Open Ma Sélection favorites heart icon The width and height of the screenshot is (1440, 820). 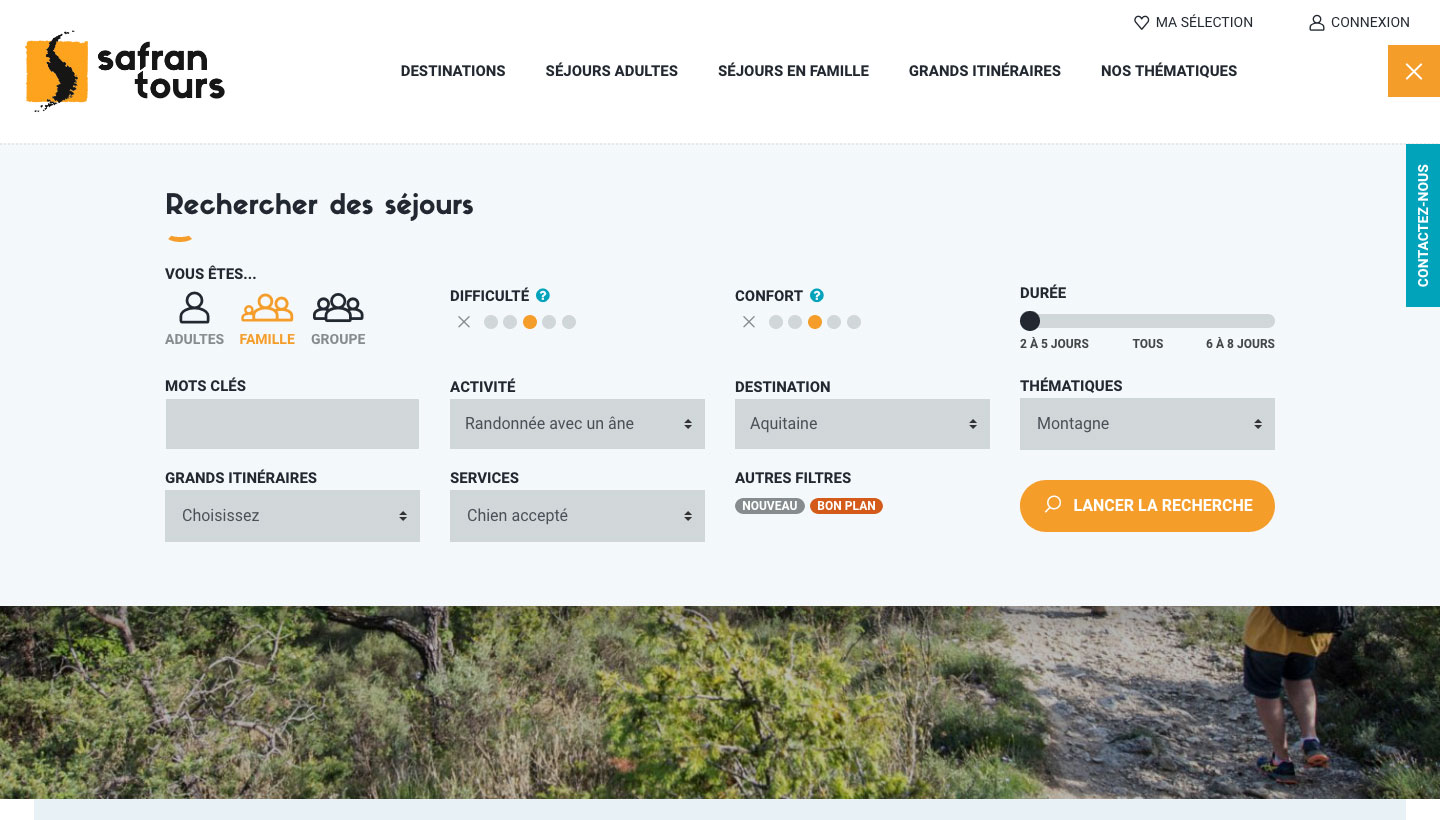pos(1141,22)
